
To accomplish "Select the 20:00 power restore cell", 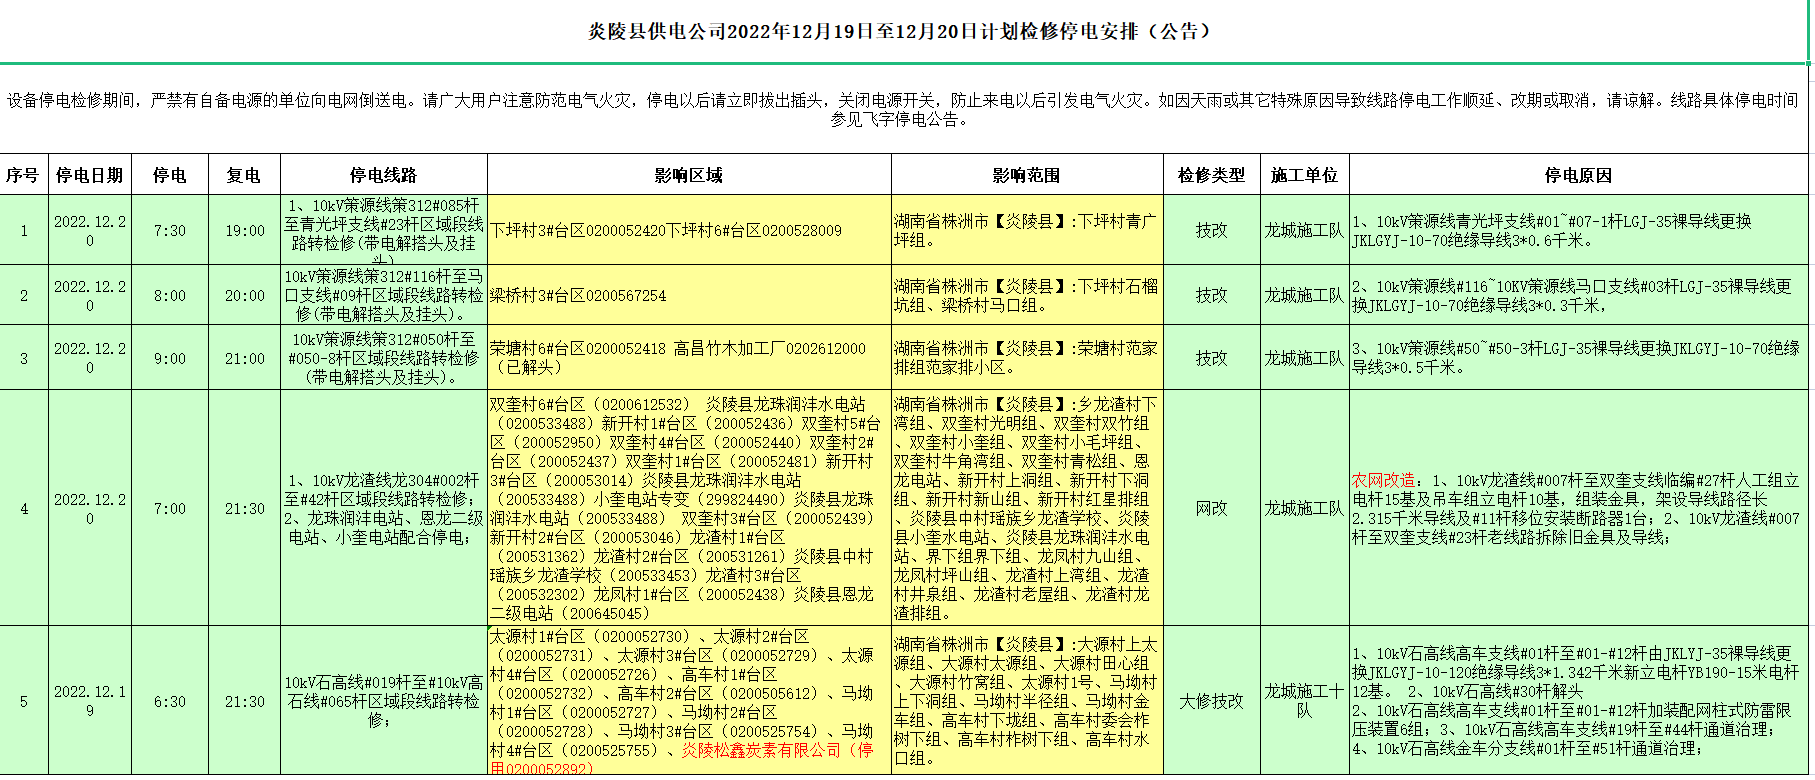I will [244, 296].
